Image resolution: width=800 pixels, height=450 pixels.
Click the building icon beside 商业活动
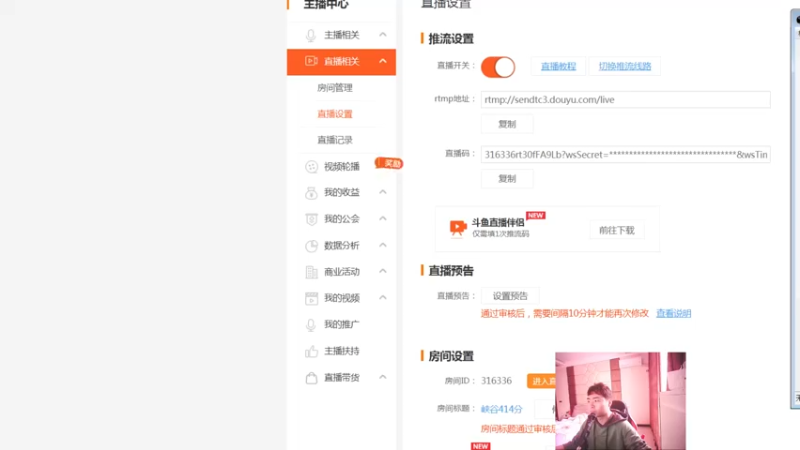311,272
